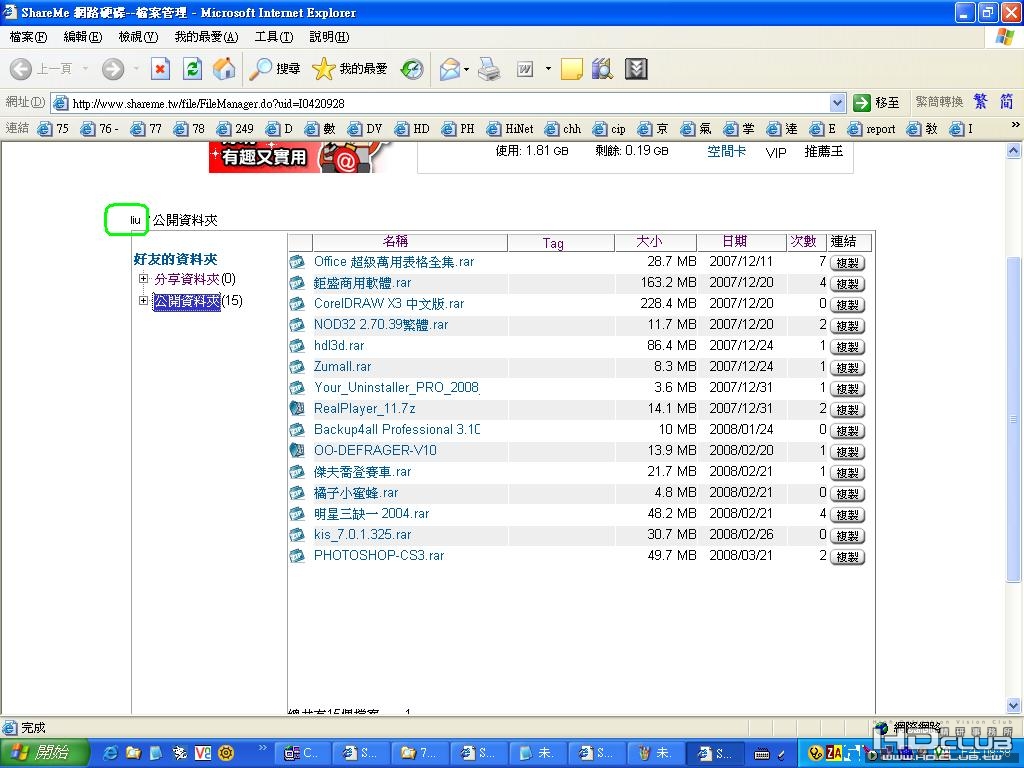Open CorelDRAW X3 中文版.rar link
This screenshot has width=1024, height=768.
[x=389, y=304]
